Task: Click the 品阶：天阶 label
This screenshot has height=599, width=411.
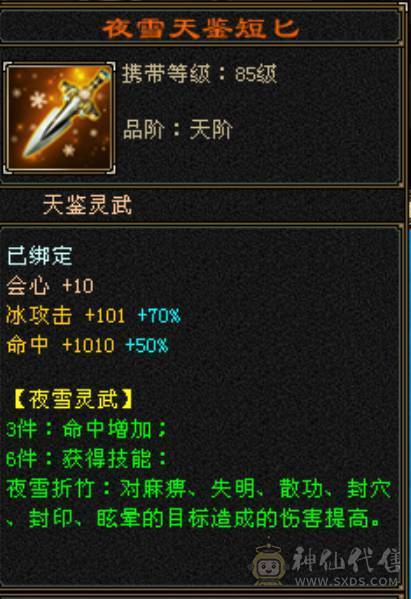Action: point(178,130)
